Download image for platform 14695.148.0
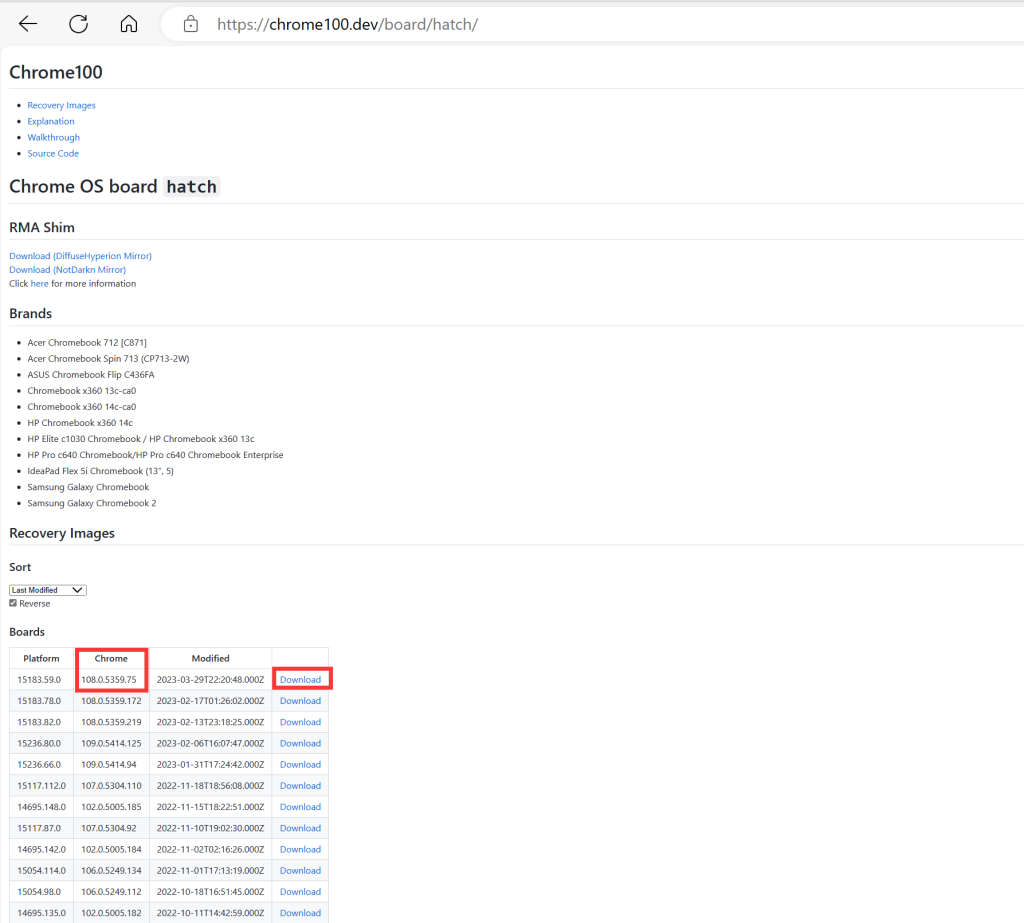 coord(300,807)
